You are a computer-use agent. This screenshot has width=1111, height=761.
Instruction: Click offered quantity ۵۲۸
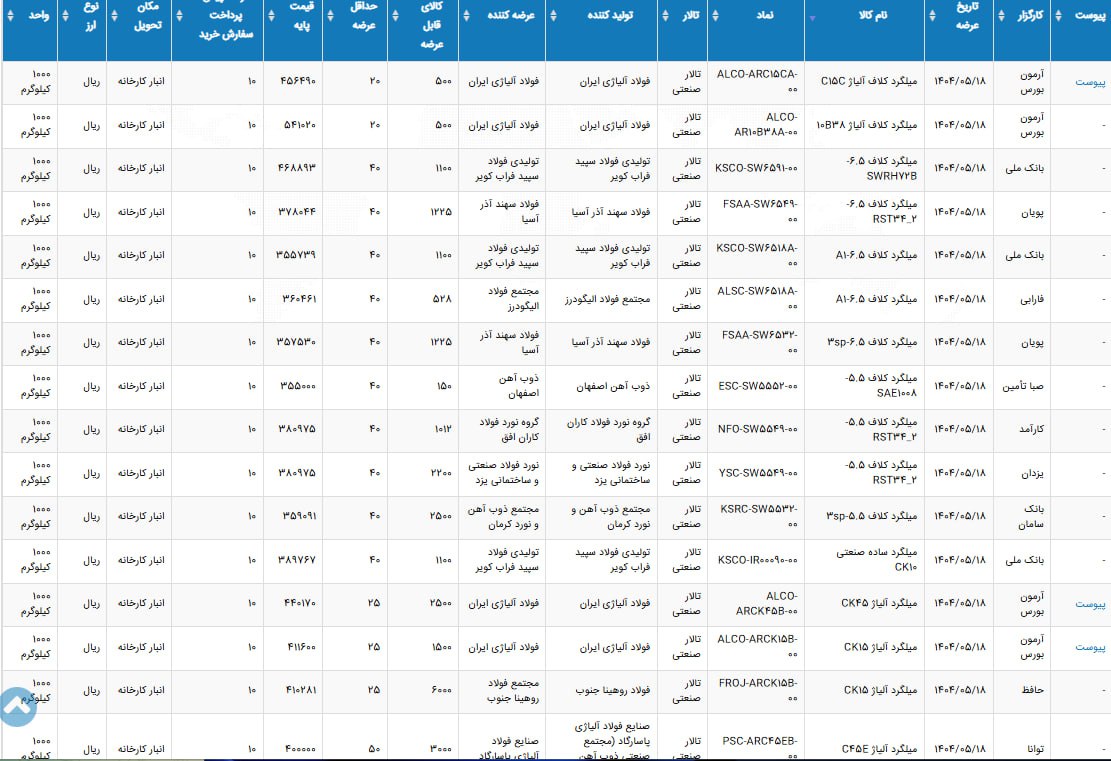pyautogui.click(x=442, y=299)
